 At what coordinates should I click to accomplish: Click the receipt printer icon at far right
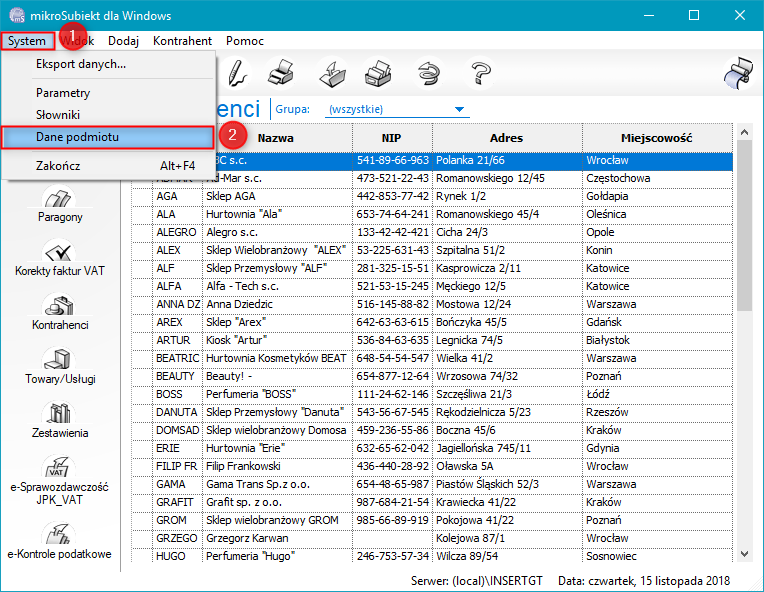pos(738,72)
